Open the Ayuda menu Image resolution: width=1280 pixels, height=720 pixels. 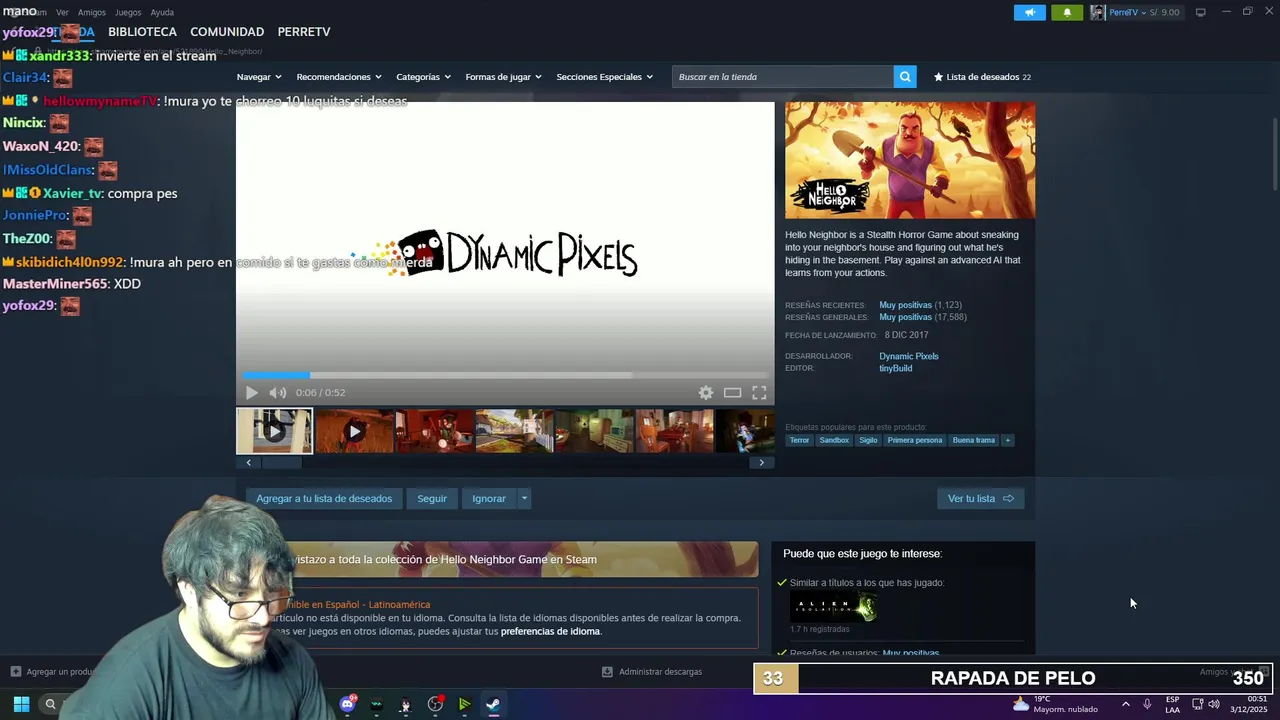162,13
